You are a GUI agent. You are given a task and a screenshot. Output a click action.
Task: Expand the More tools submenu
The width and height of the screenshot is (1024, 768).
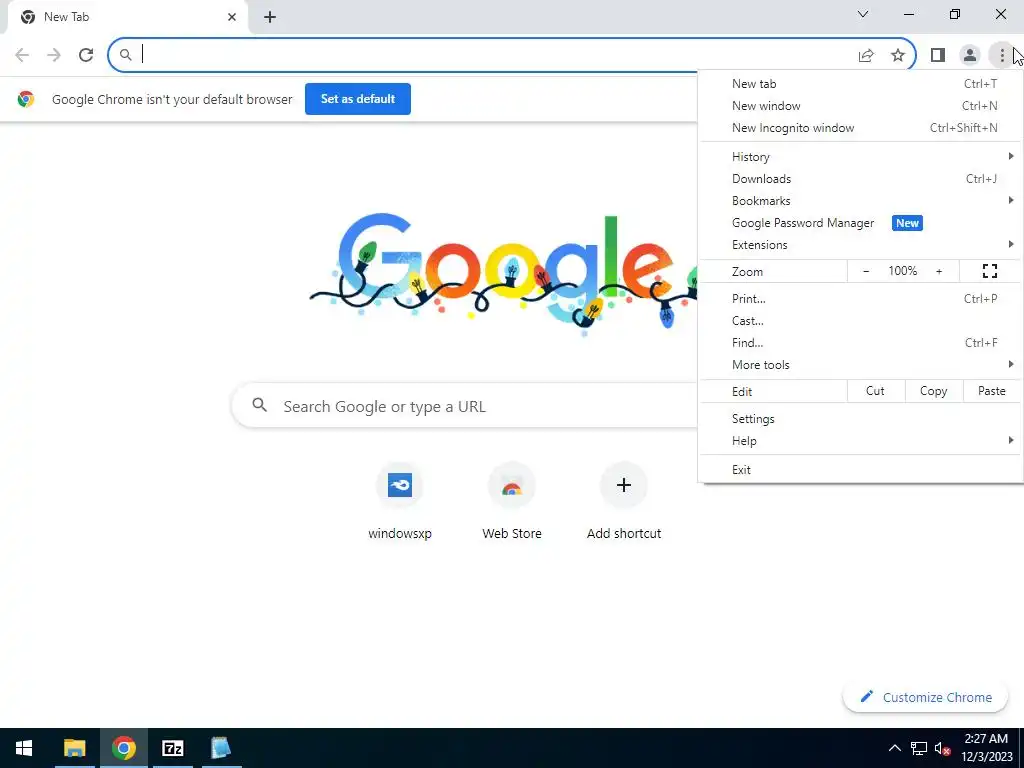point(861,365)
